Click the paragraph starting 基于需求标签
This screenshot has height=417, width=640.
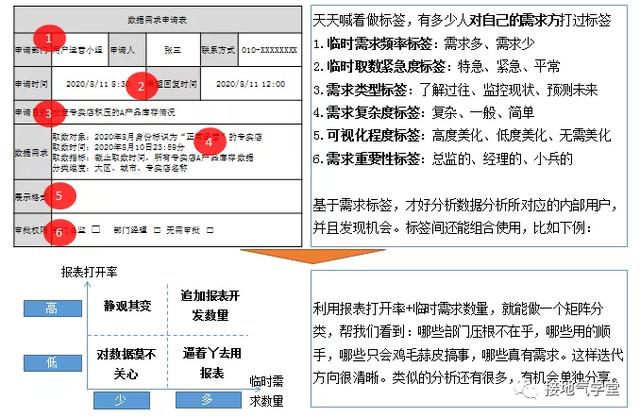coord(465,216)
